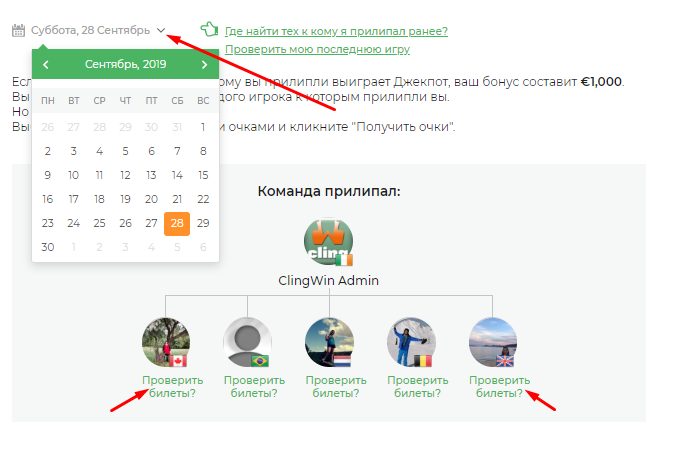Click the €1,000 bonus amount text
This screenshot has width=684, height=466.
click(x=601, y=82)
